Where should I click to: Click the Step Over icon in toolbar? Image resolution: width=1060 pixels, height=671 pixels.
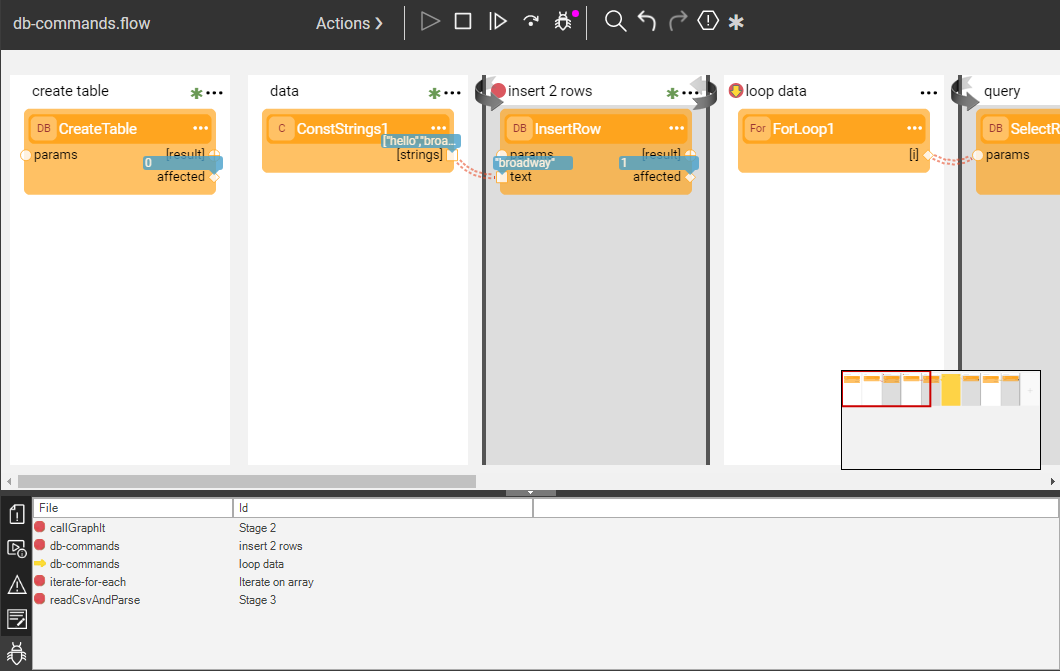pos(531,21)
